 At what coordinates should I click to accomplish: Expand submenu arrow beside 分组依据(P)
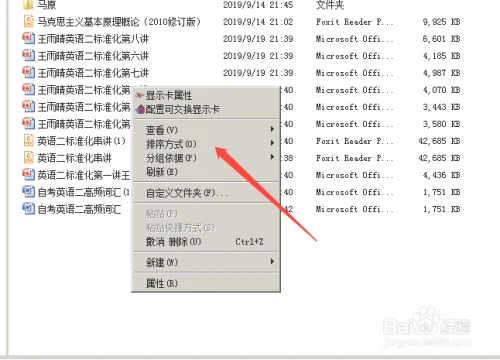[x=272, y=157]
